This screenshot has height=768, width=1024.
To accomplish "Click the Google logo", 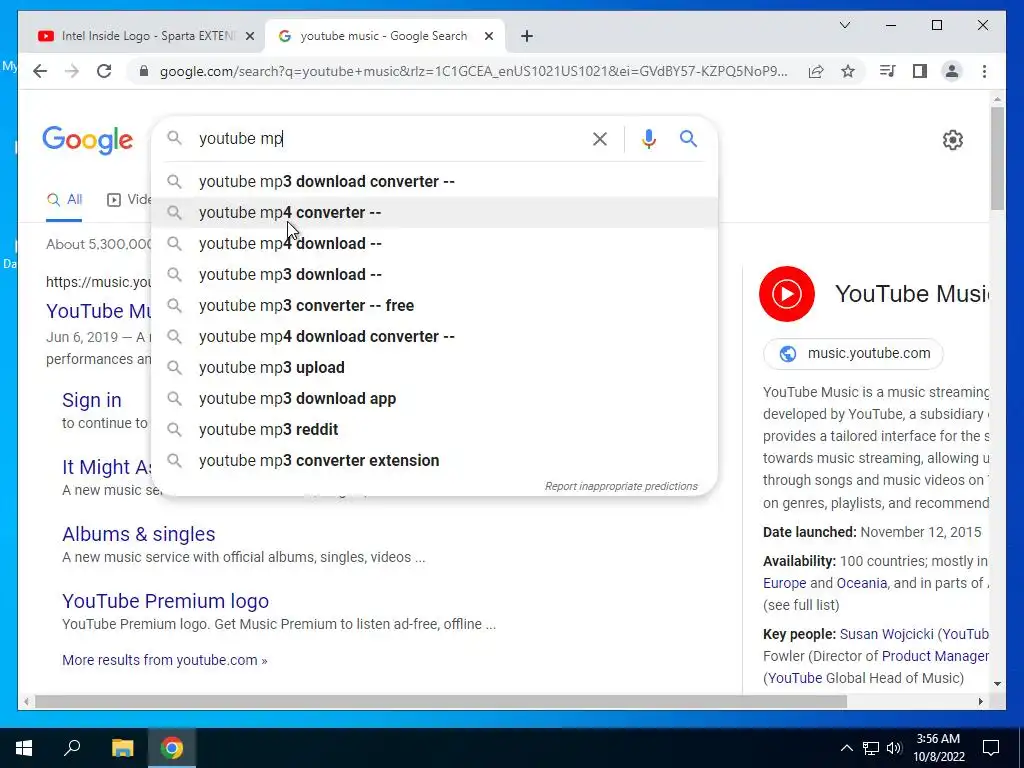I will point(88,140).
